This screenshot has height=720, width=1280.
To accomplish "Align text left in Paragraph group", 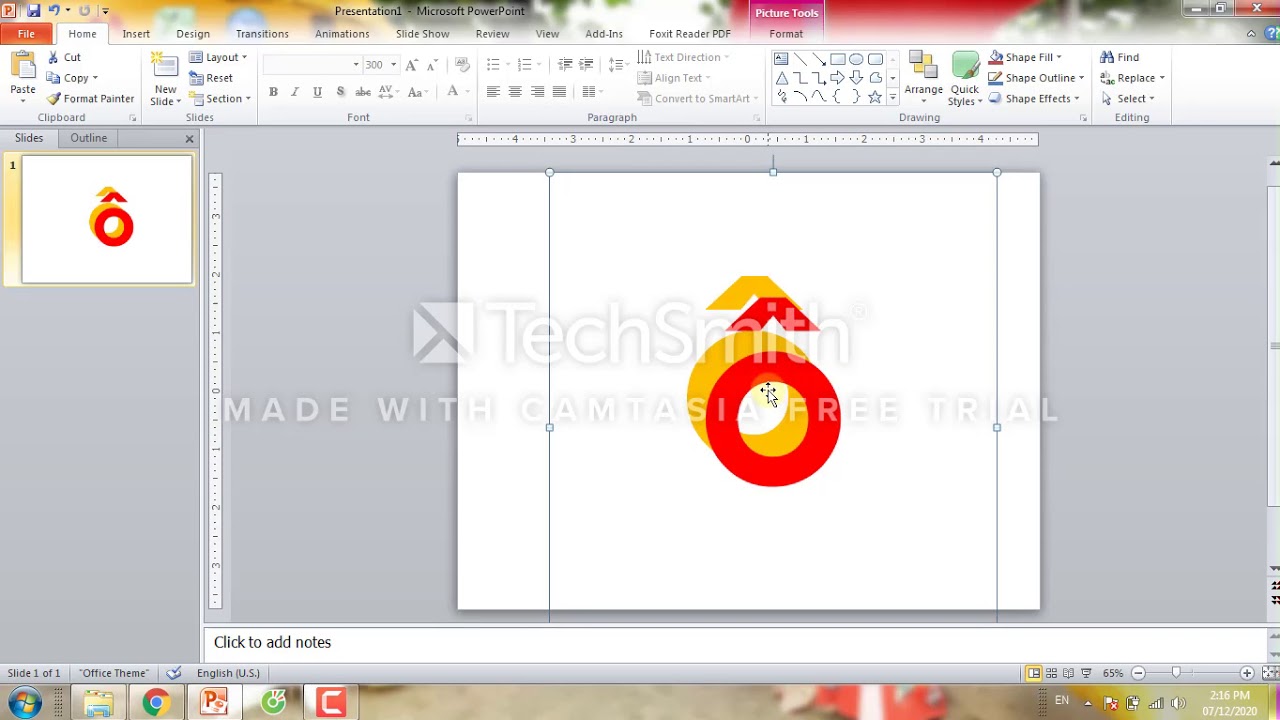I will pos(493,92).
